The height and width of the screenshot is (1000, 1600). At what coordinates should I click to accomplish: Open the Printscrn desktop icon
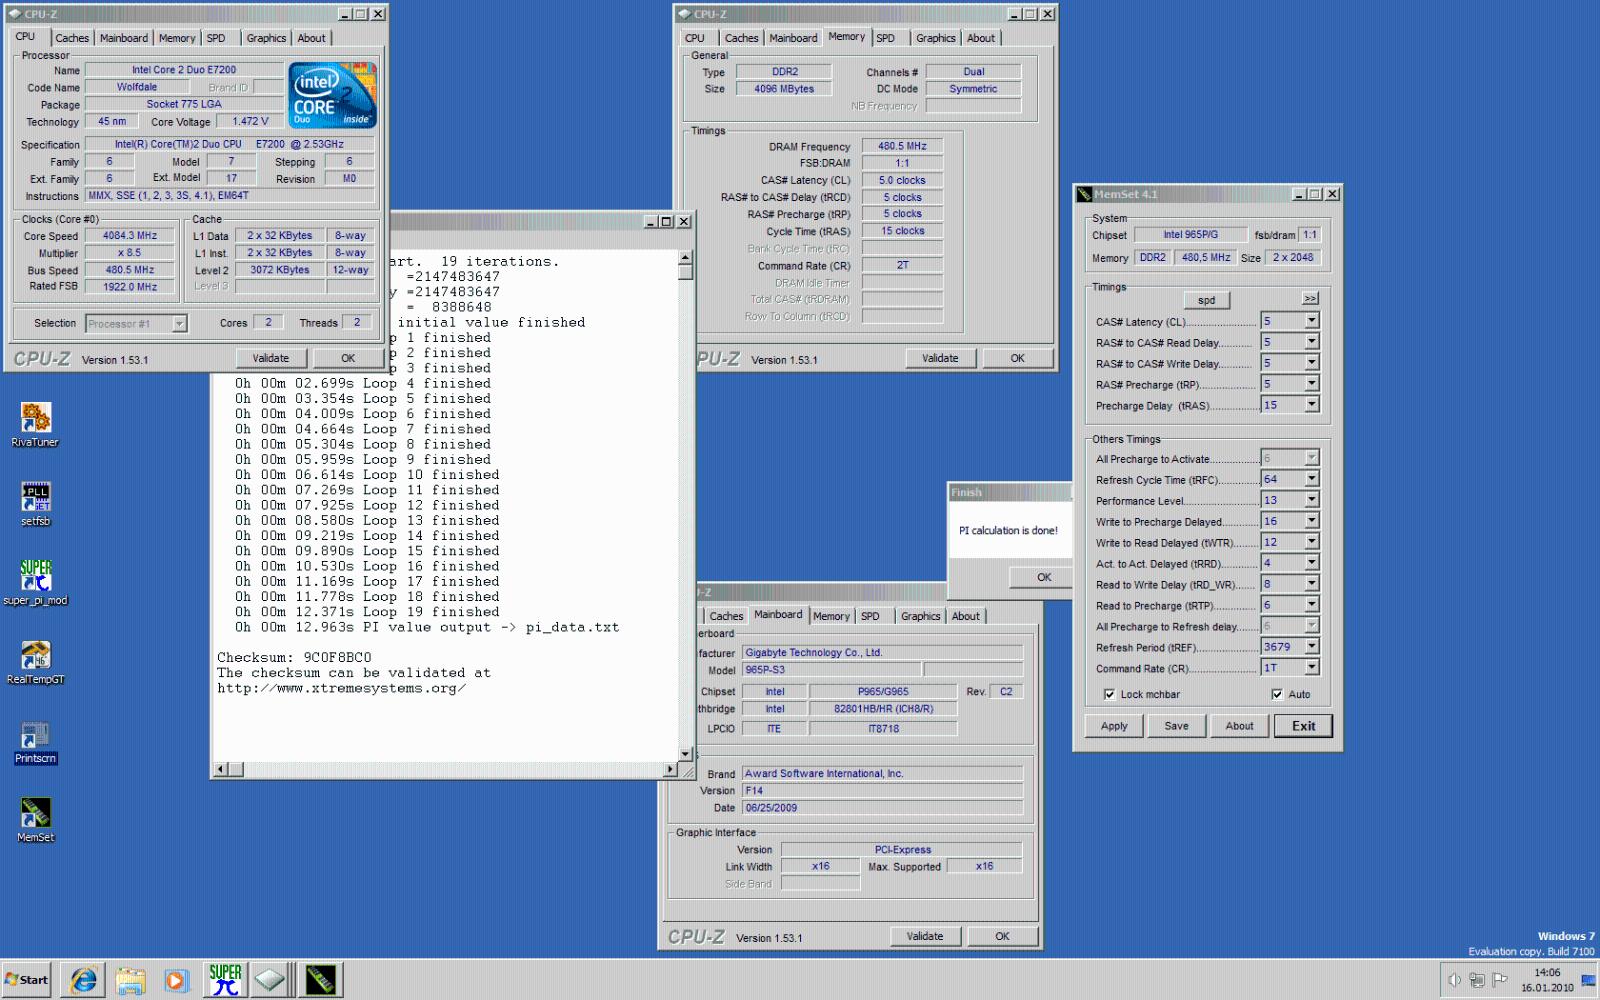pyautogui.click(x=35, y=741)
